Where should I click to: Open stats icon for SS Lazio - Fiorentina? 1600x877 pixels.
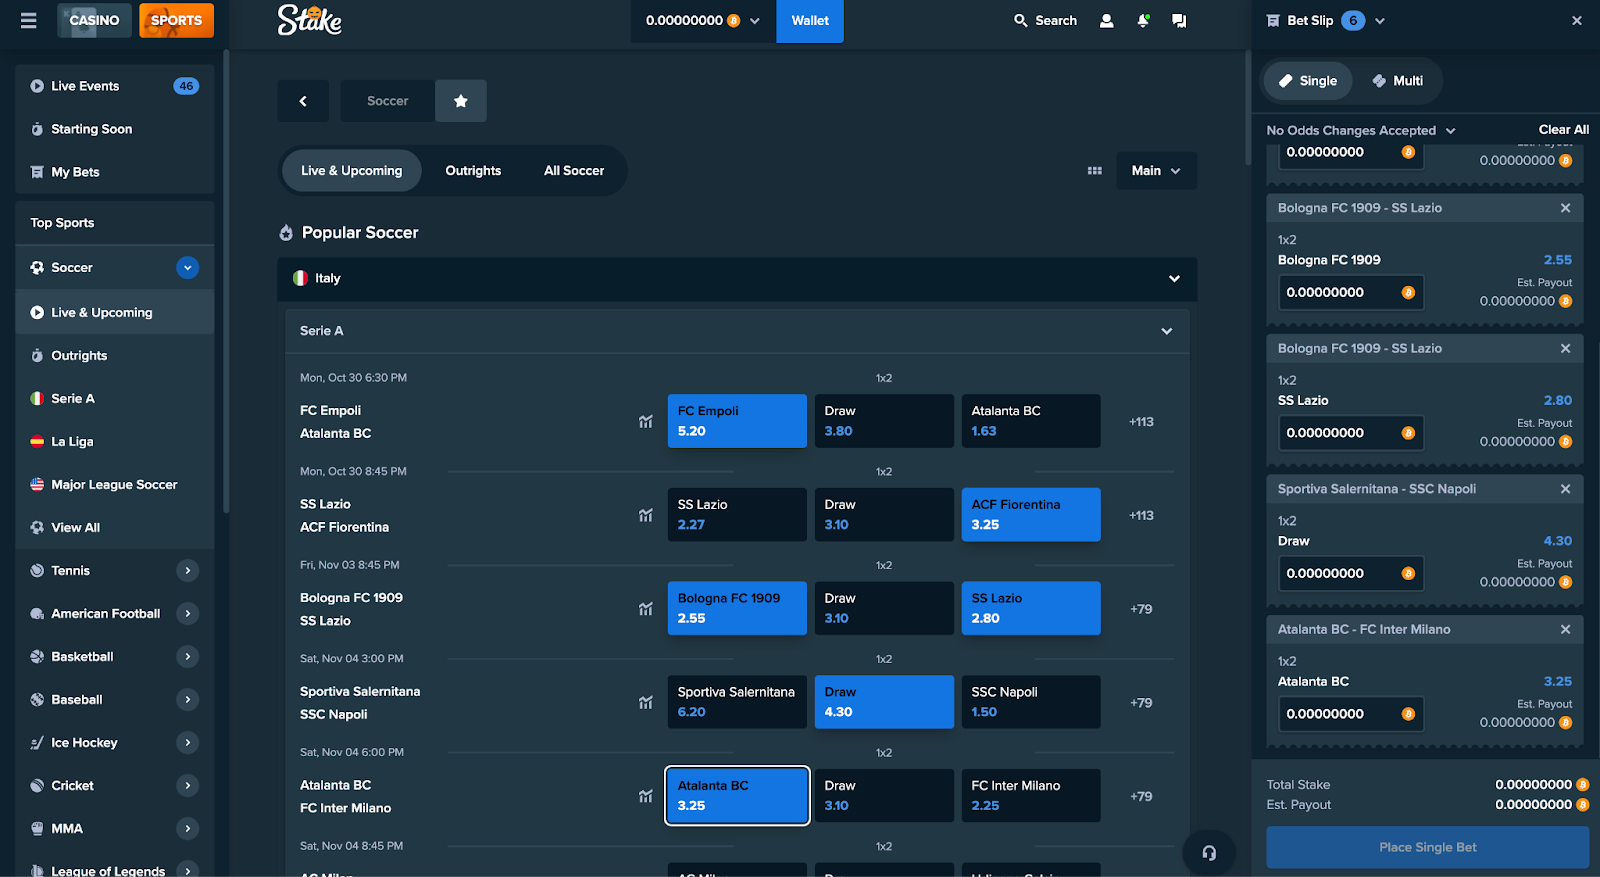[646, 516]
